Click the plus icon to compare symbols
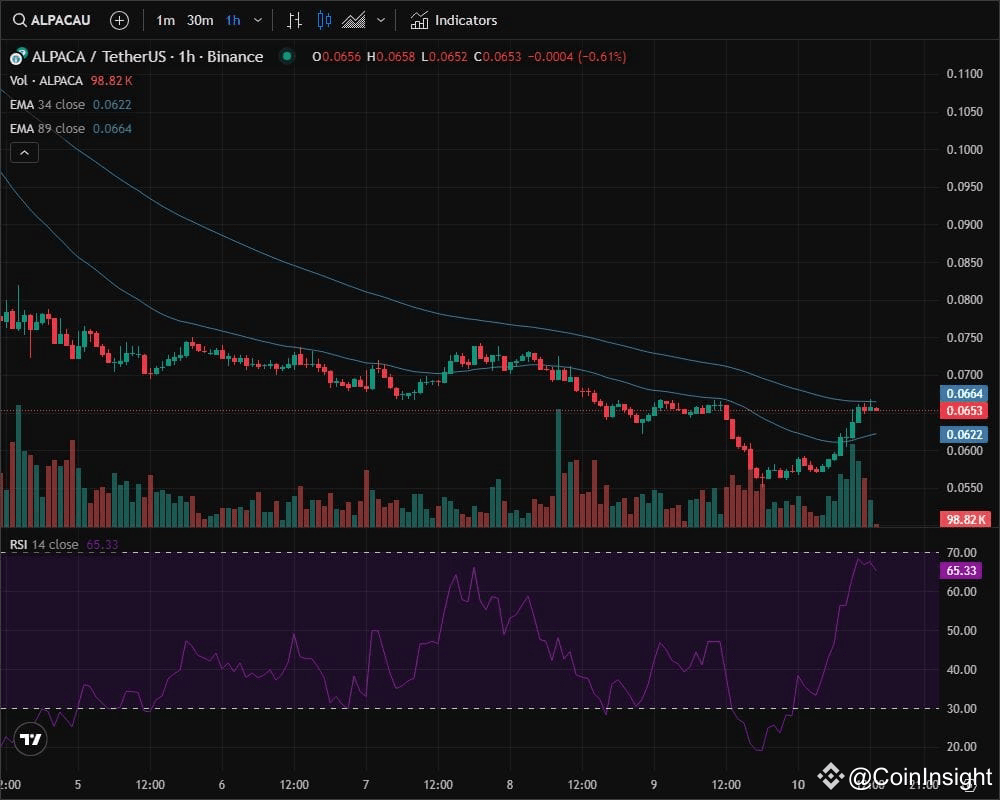 pyautogui.click(x=119, y=20)
